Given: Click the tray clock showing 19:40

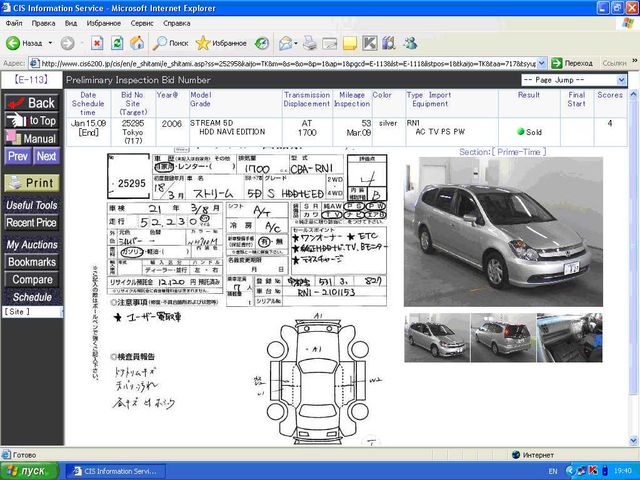Looking at the screenshot, I should [x=623, y=471].
